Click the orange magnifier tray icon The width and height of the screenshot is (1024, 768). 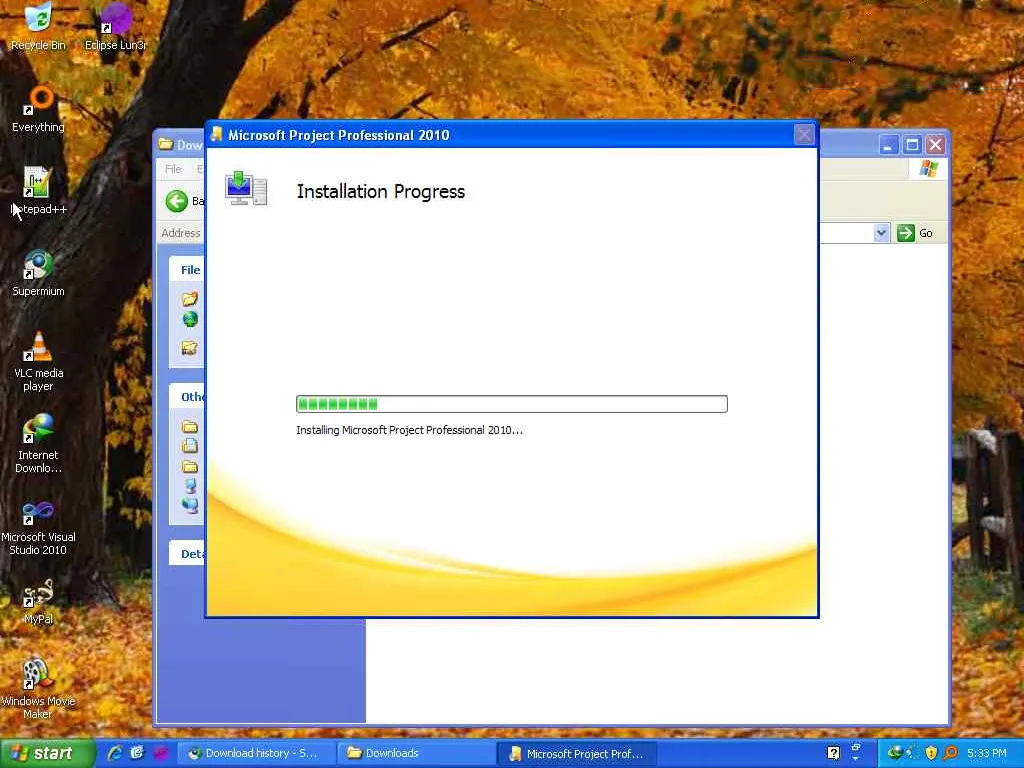950,753
